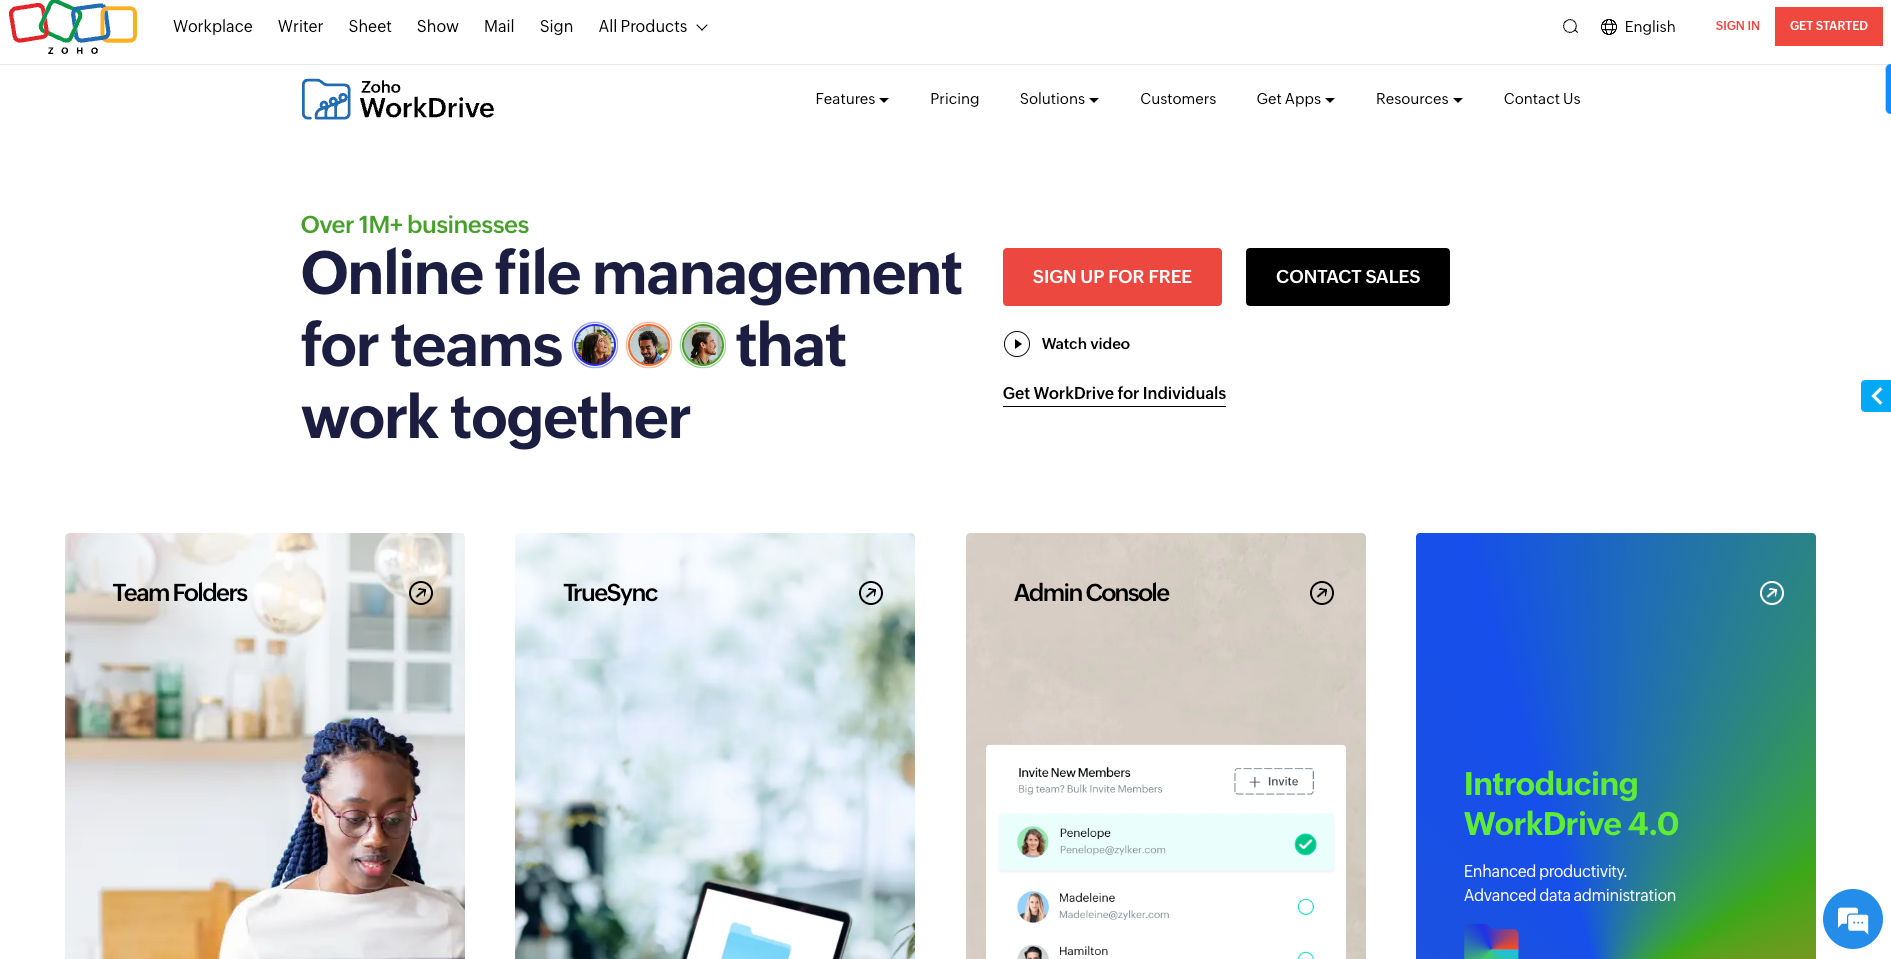Open the Workplace menu item
The image size is (1891, 959).
pos(213,27)
